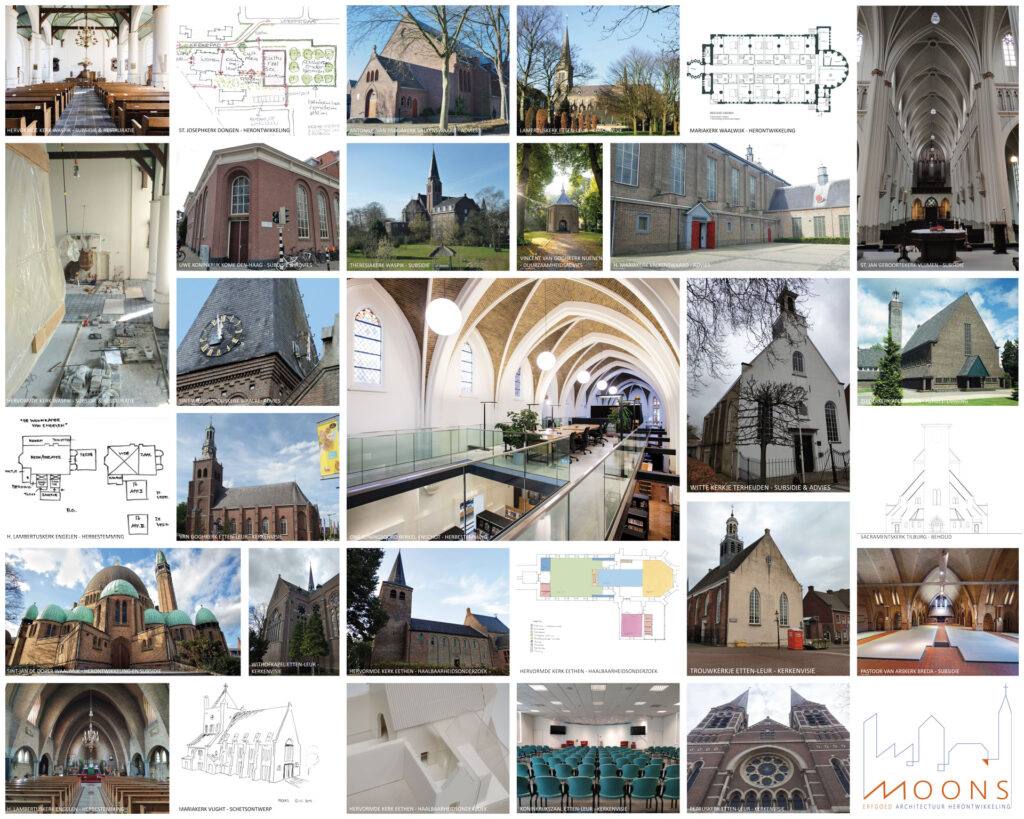Select the Withofkapel Etten-Leur photo
The width and height of the screenshot is (1024, 819).
click(x=294, y=612)
